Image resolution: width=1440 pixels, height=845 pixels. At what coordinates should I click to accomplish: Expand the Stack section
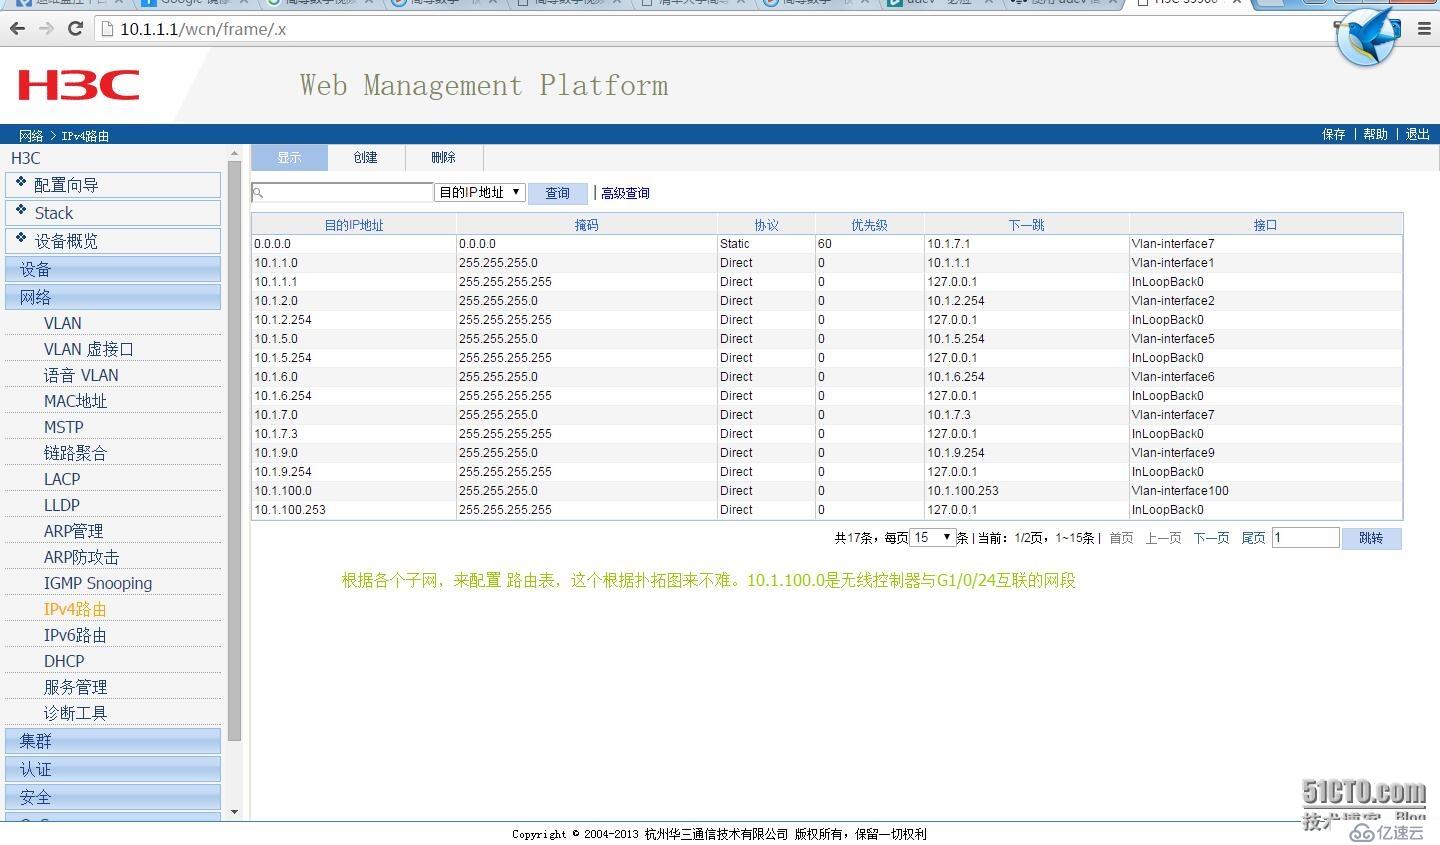coord(113,213)
